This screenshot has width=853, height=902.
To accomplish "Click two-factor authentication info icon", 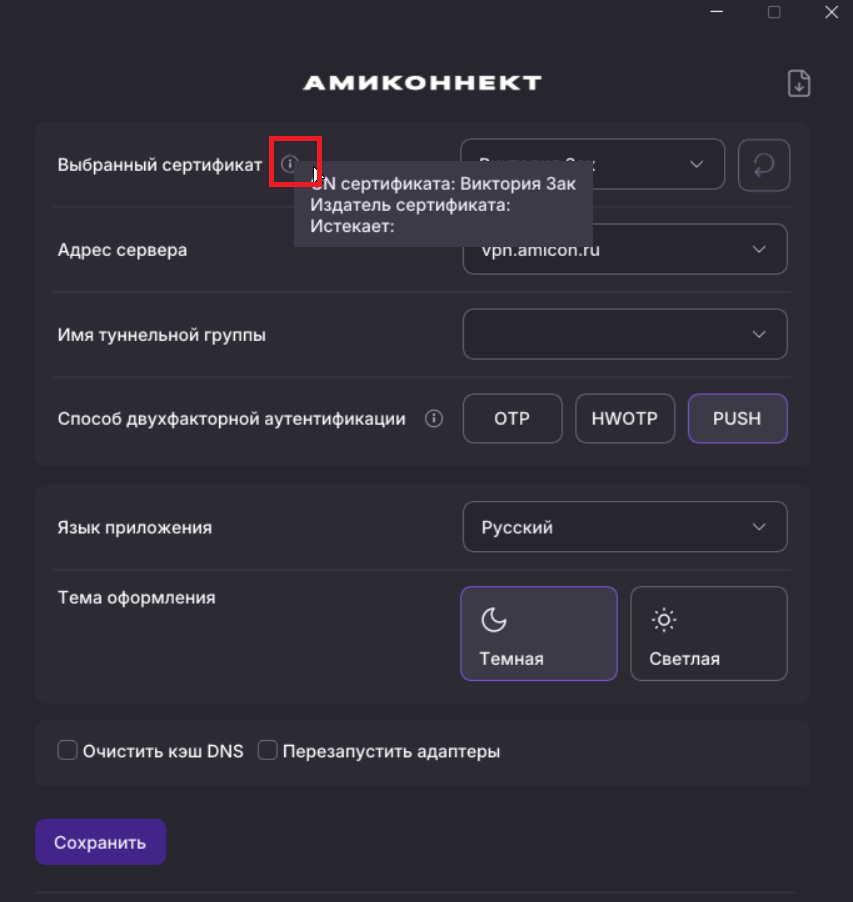I will pyautogui.click(x=434, y=419).
